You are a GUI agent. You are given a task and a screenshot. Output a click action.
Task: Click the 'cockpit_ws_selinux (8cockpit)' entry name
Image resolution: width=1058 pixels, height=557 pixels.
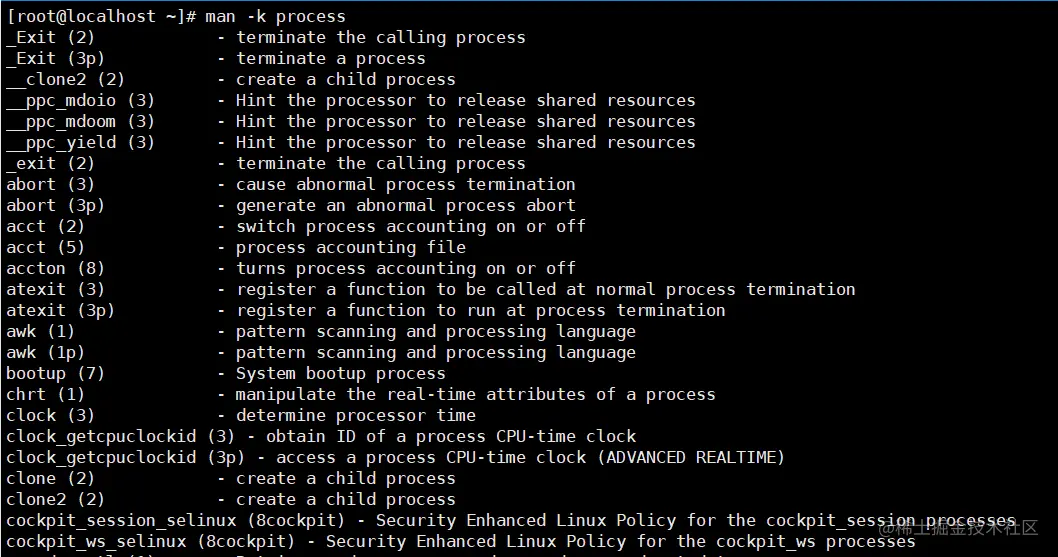tap(150, 541)
